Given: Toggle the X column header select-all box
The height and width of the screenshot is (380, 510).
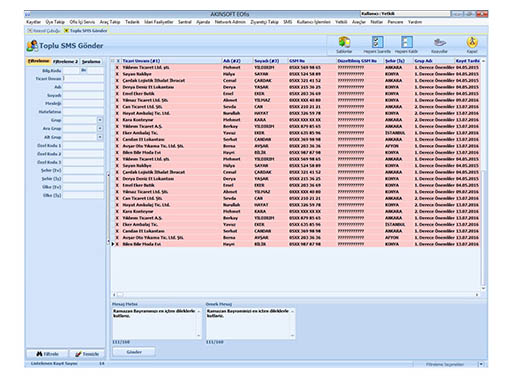Looking at the screenshot, I should (x=117, y=61).
